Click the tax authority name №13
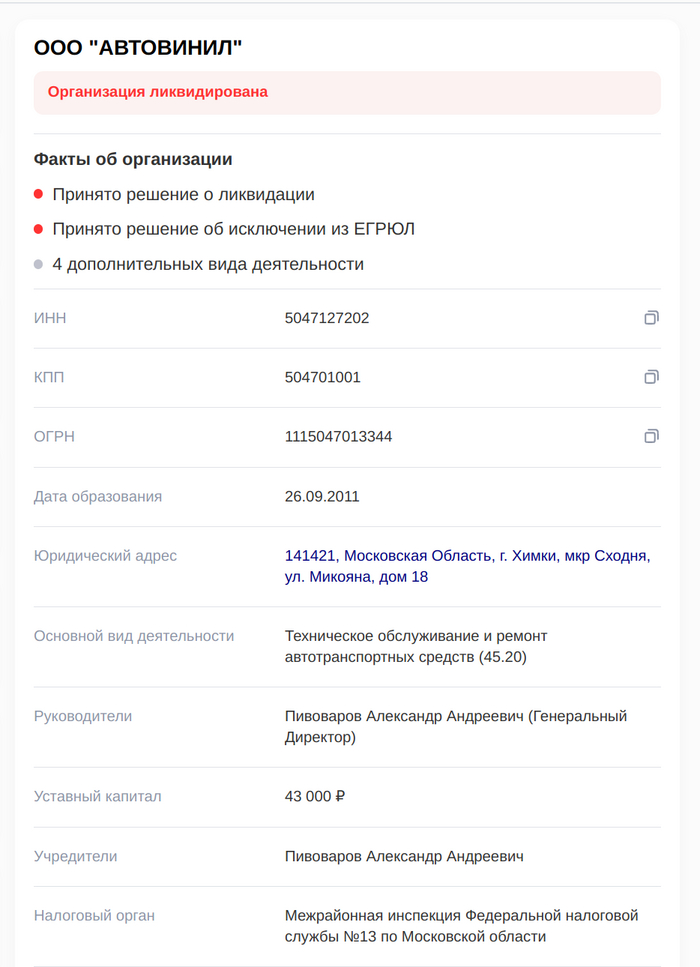The image size is (700, 967). (x=461, y=925)
